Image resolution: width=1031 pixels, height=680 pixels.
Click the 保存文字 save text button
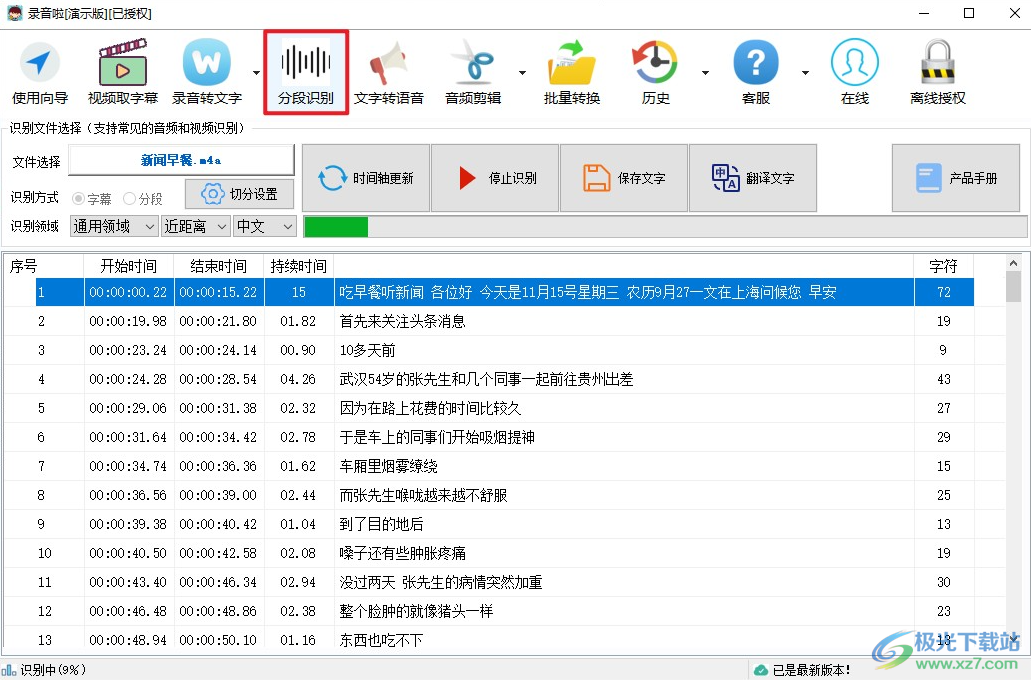point(624,178)
